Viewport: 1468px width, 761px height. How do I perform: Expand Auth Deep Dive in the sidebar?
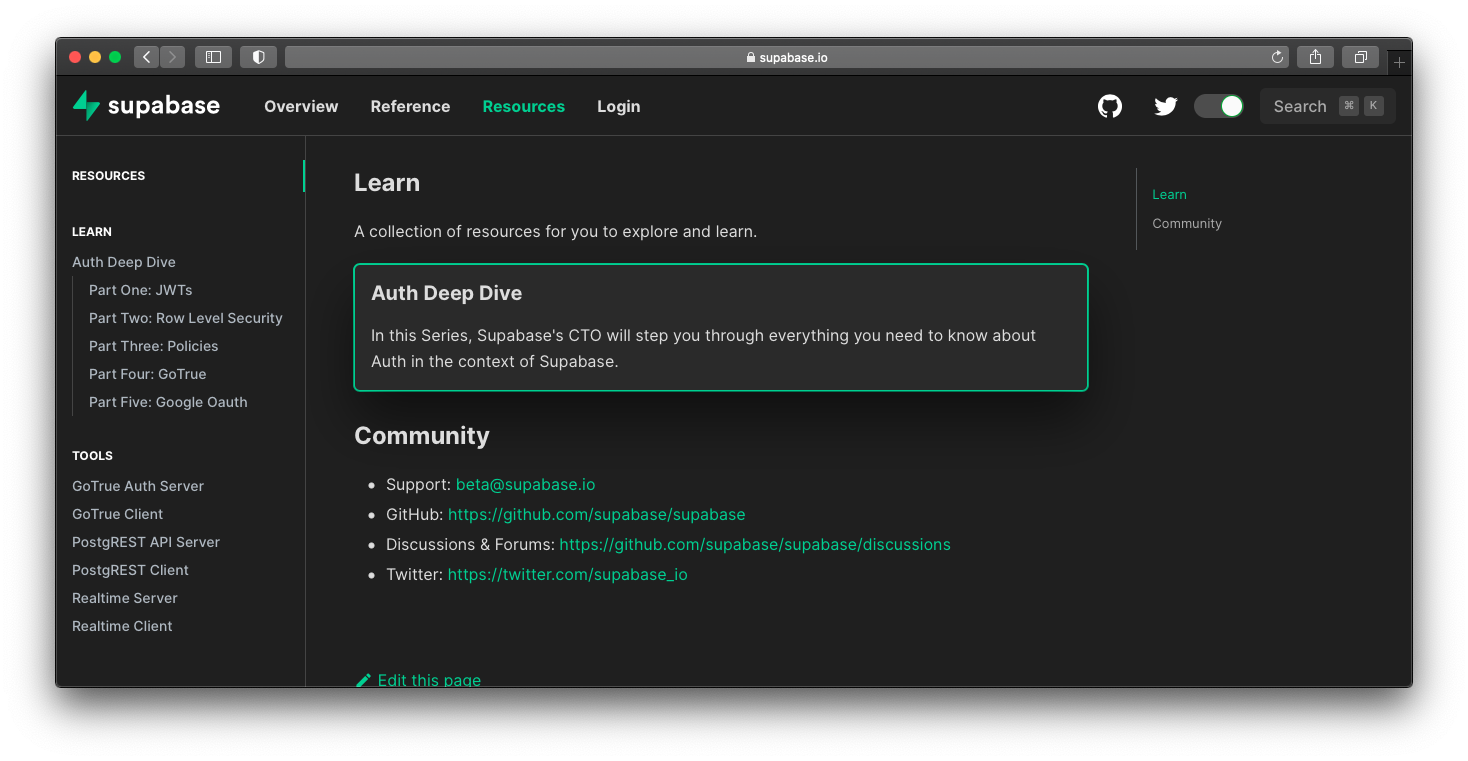(x=124, y=262)
